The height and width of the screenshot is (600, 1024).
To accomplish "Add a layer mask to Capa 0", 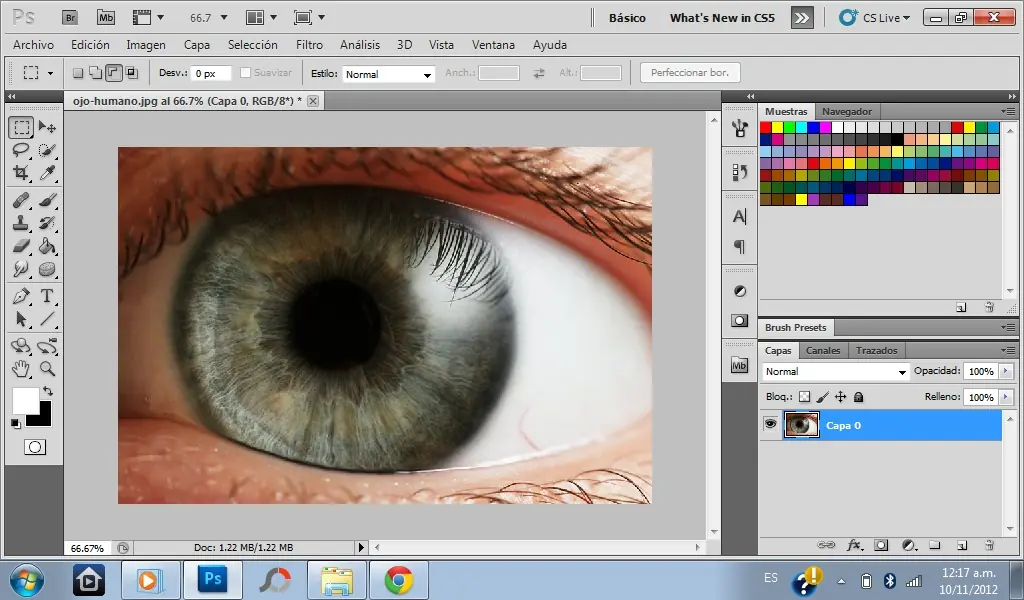I will pos(881,545).
